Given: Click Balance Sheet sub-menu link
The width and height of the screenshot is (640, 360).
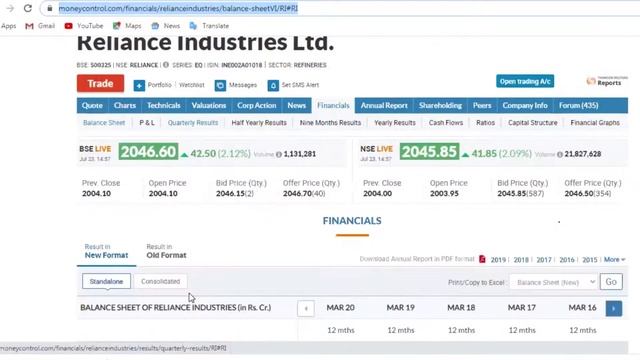Looking at the screenshot, I should 104,123.
